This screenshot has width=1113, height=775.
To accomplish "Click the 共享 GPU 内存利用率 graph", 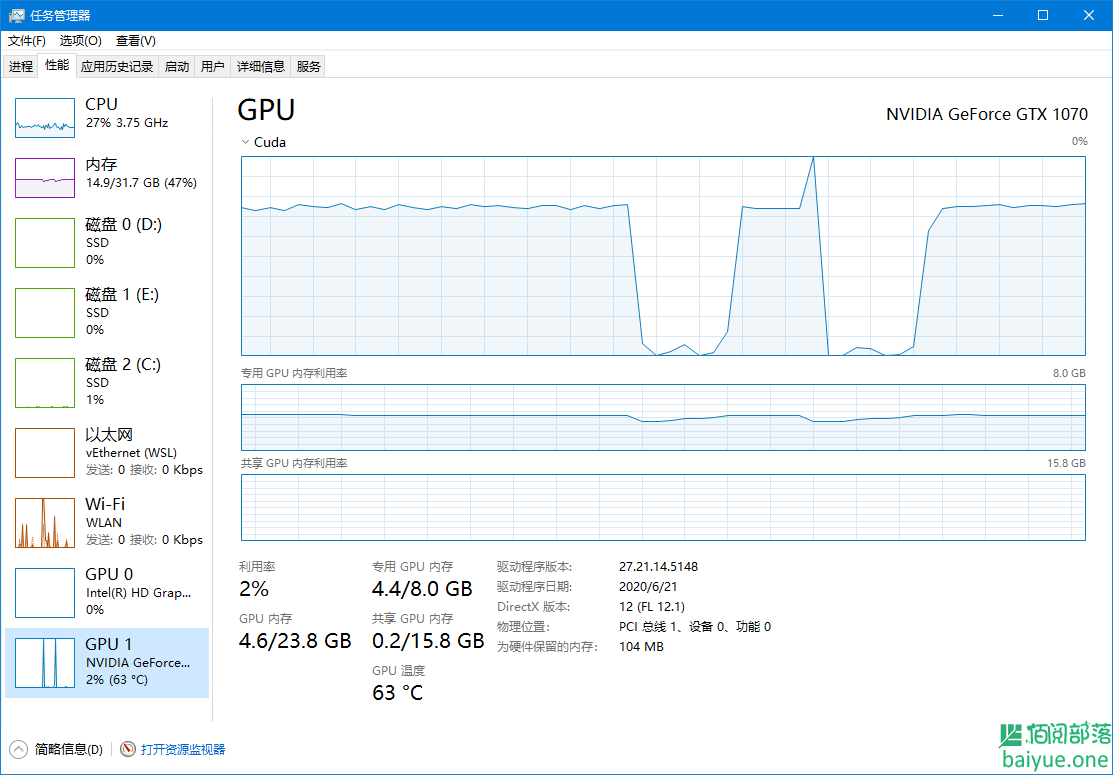I will [663, 508].
